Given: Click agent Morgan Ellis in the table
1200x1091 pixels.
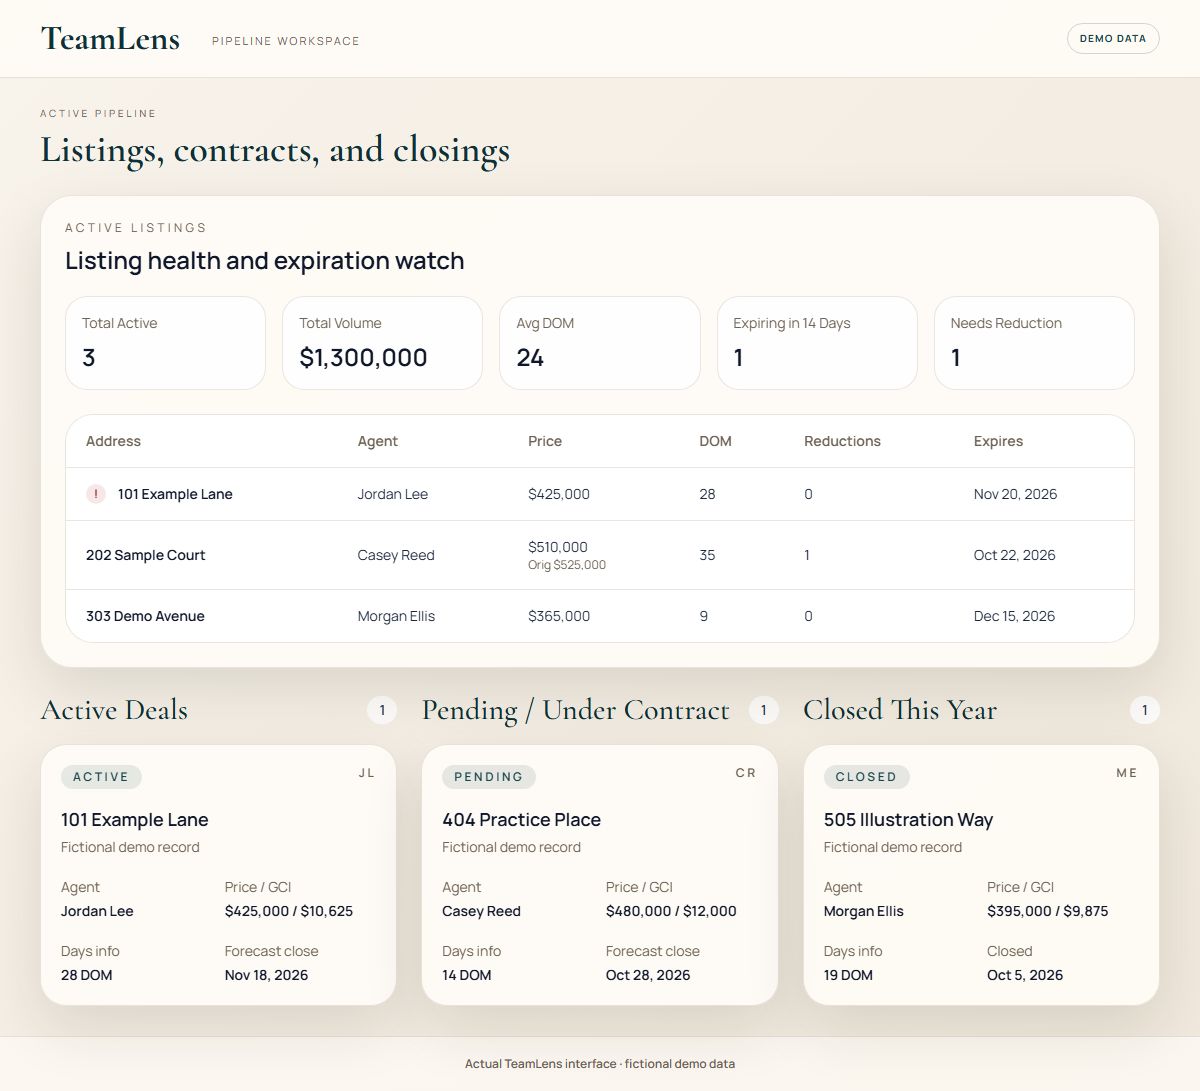Looking at the screenshot, I should 396,616.
